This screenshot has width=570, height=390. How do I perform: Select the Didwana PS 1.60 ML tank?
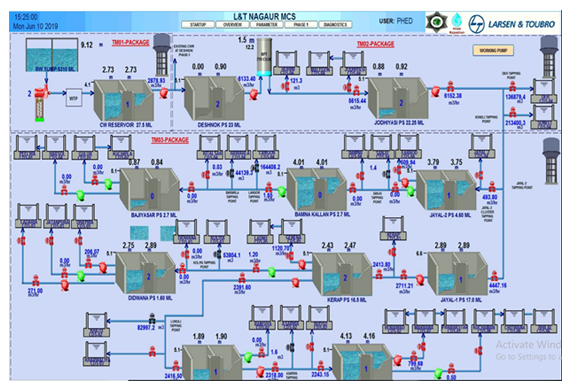tap(146, 273)
